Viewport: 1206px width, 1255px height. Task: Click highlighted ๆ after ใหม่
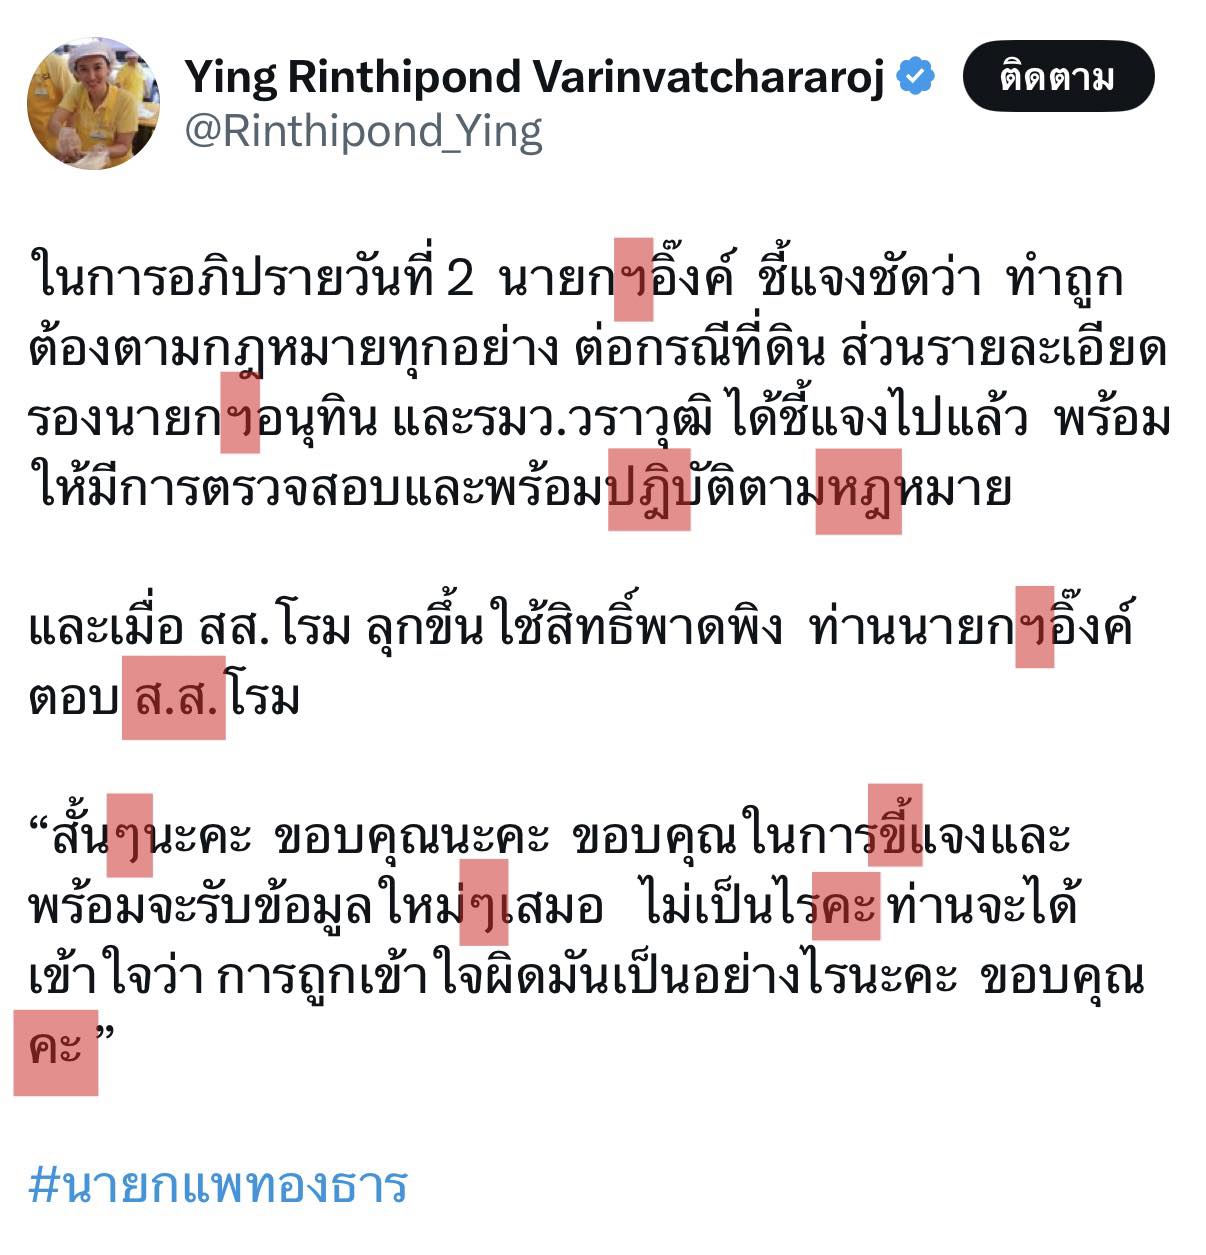point(484,903)
